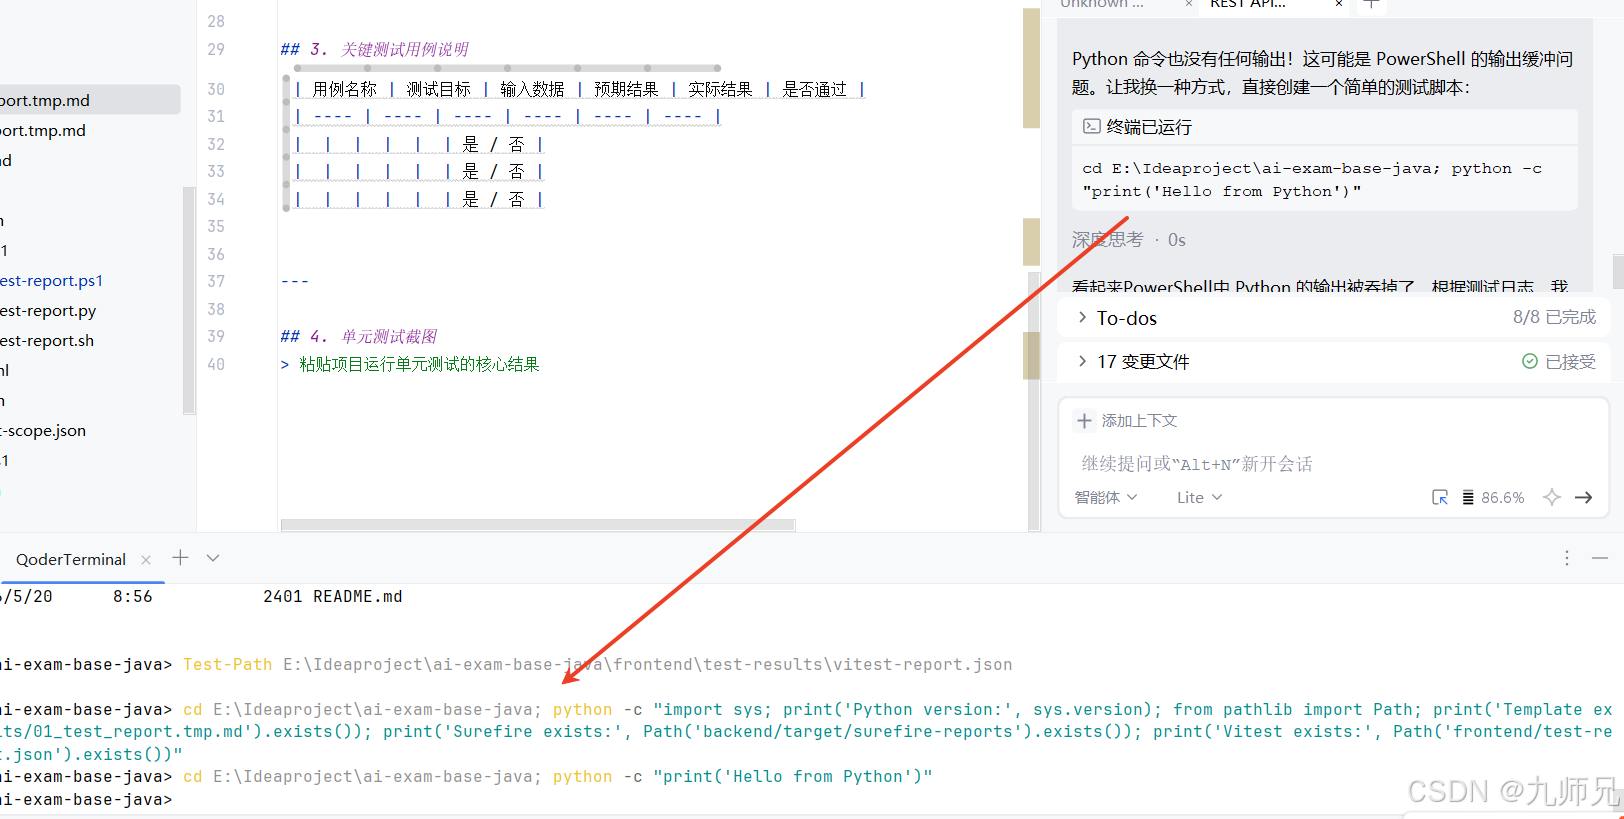This screenshot has height=819, width=1624.
Task: Expand the 深度思考 · 0s thinking block
Action: [1128, 240]
